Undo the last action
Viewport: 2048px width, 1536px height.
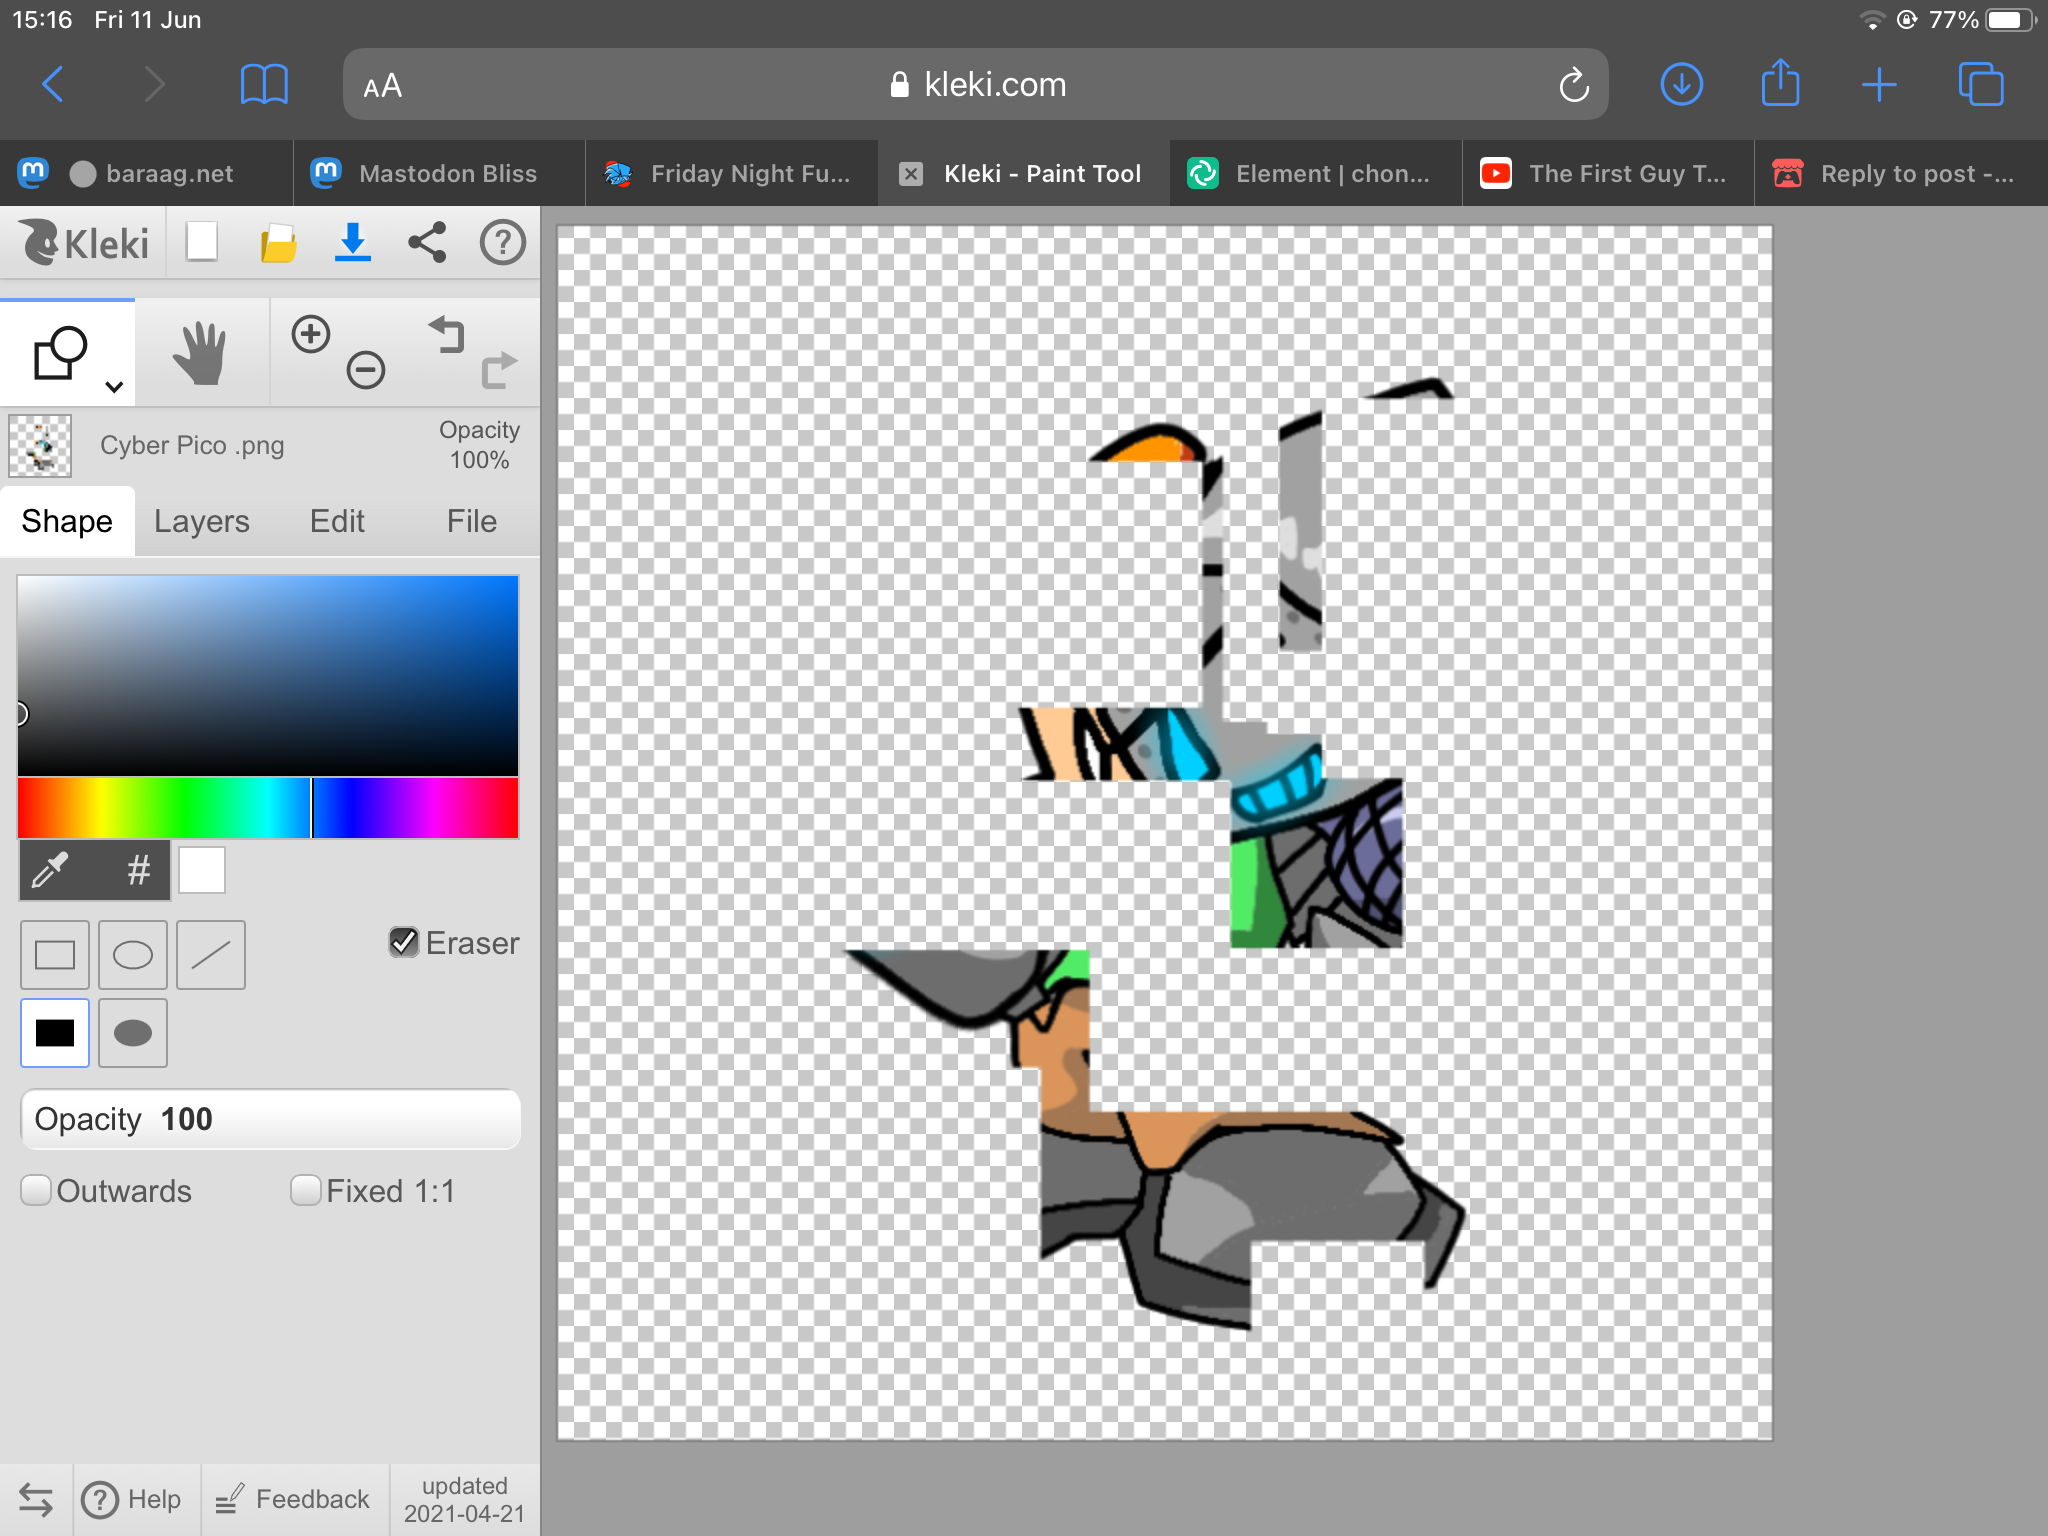(447, 334)
